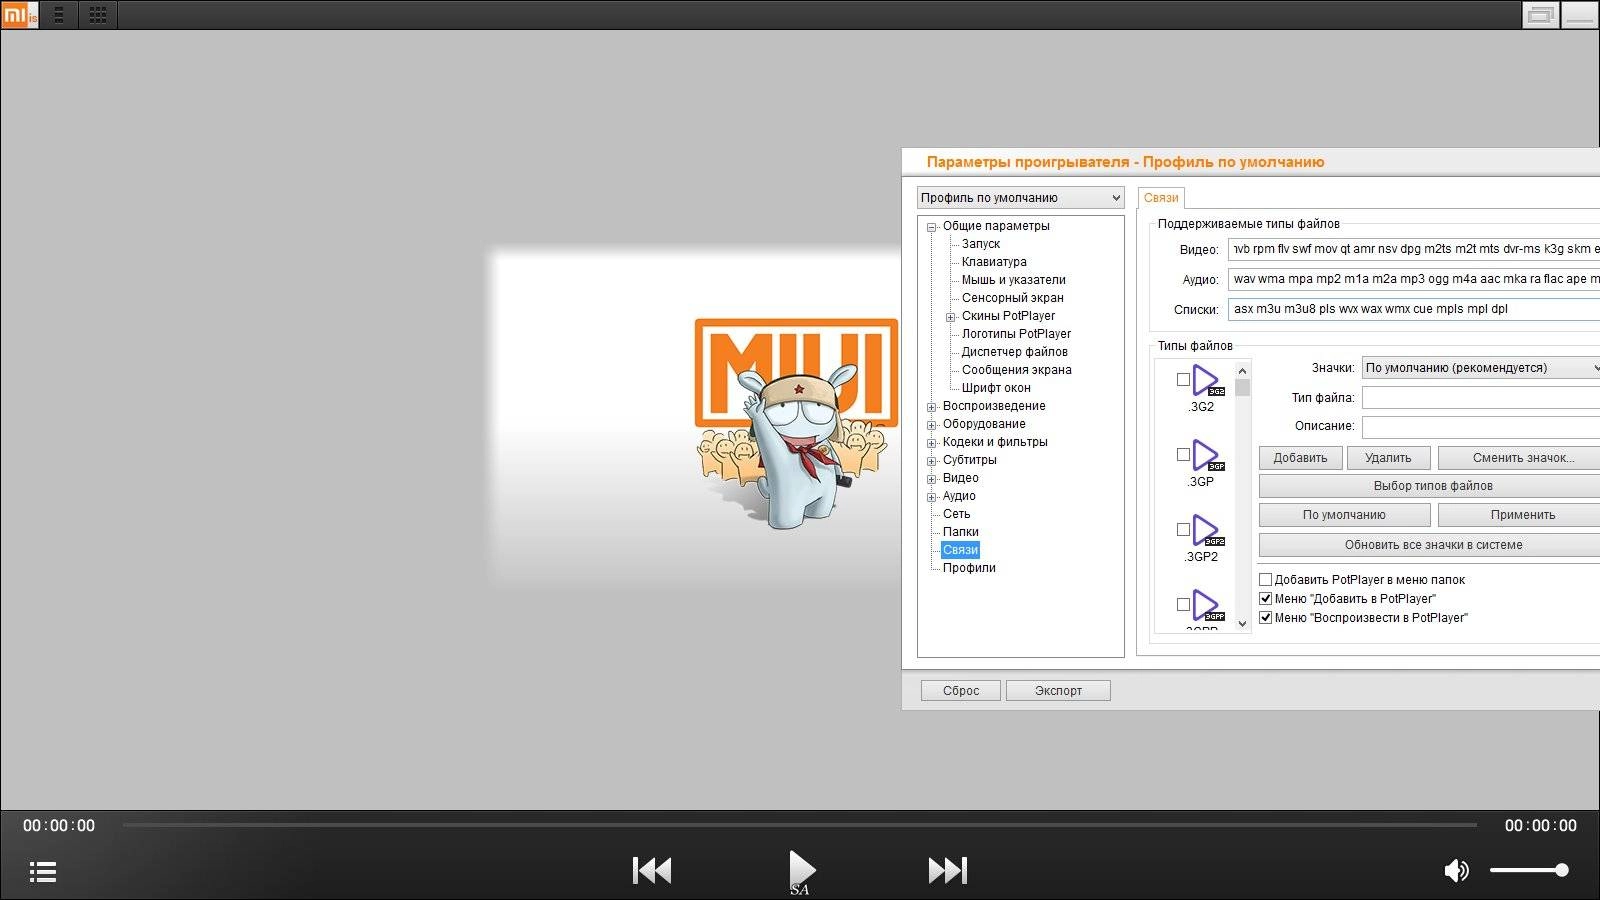
Task: Open the list view icon in title bar
Action: pos(59,15)
